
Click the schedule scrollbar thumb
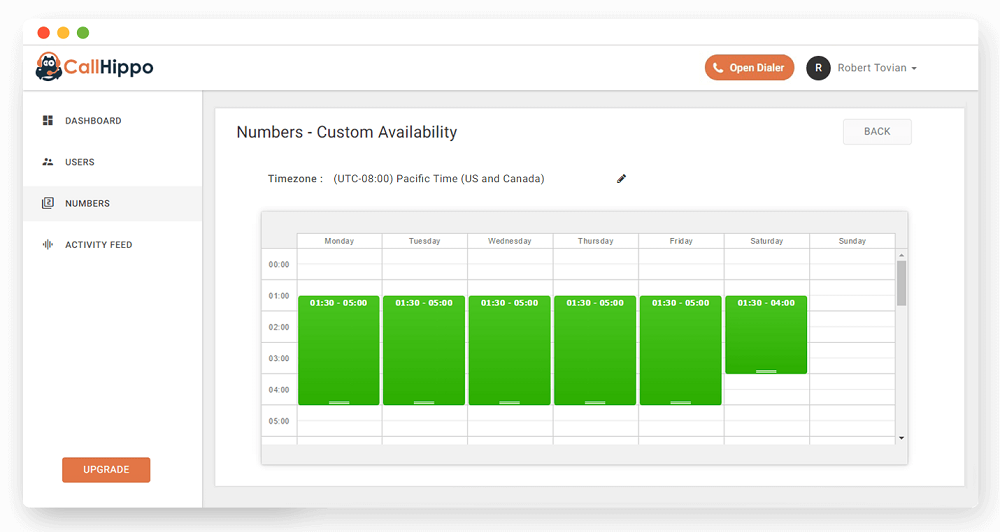click(901, 283)
